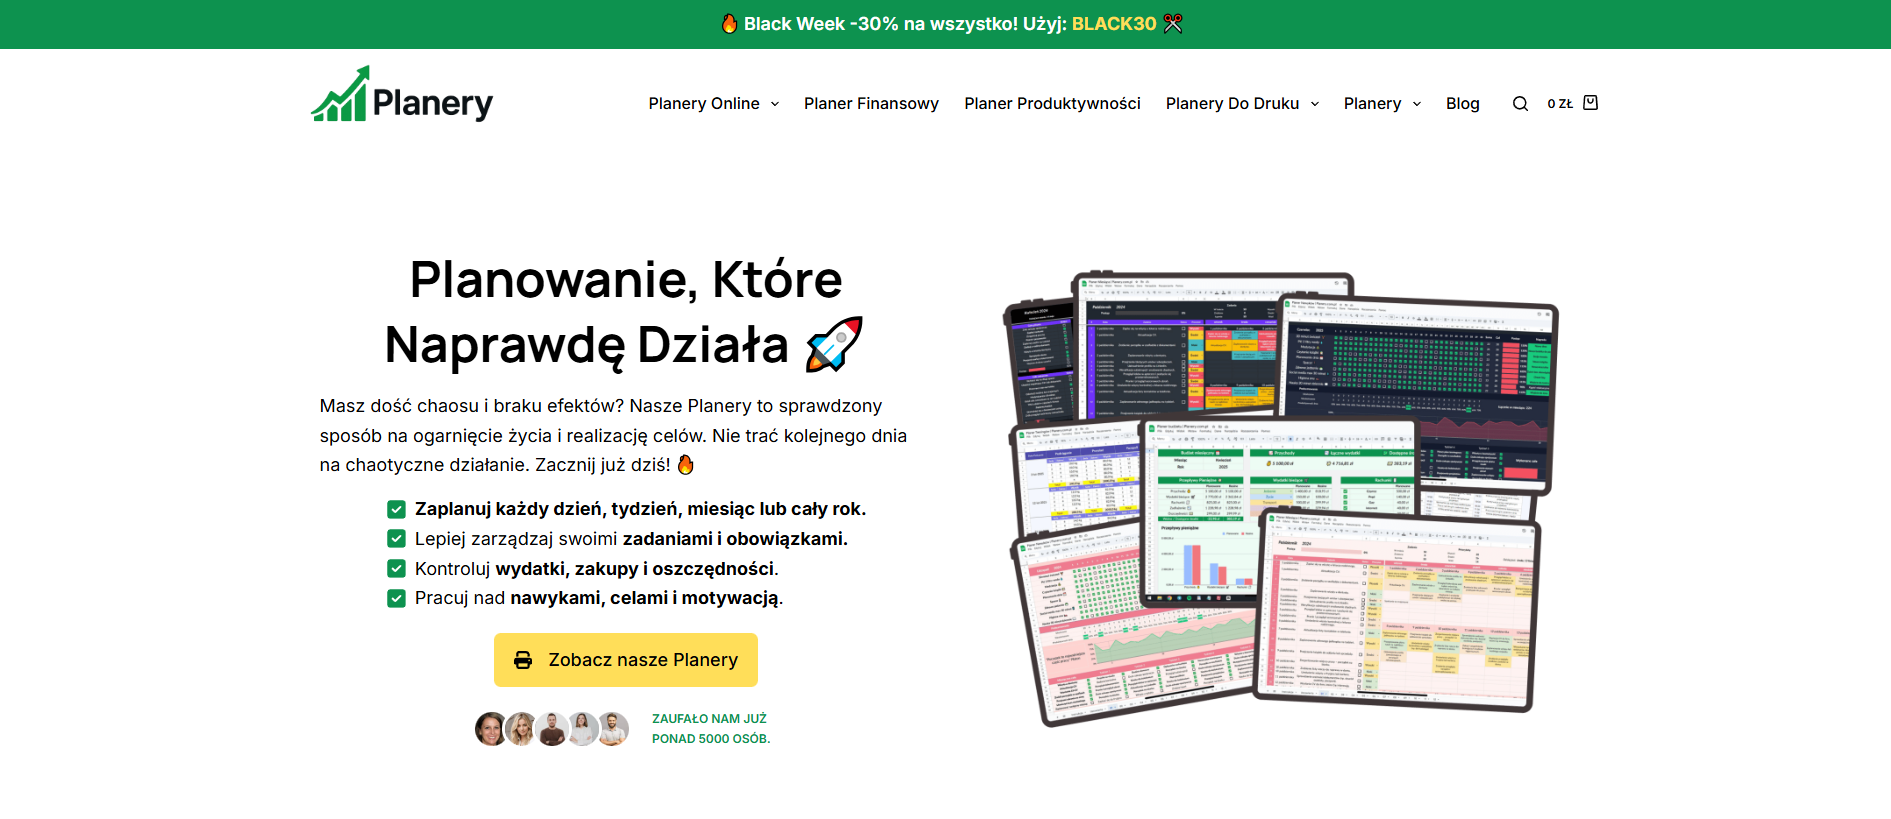
Task: Click checkmark beside Kontroluj wydatki
Action: 396,569
